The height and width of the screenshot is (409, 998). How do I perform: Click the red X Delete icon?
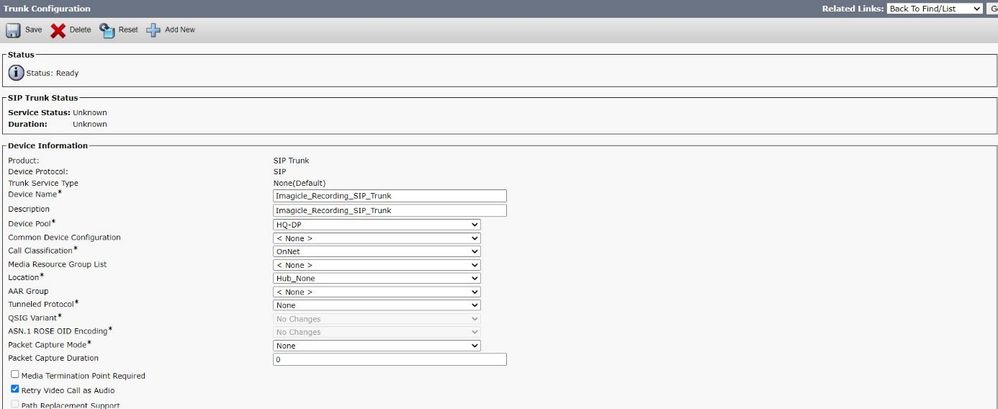(x=58, y=31)
